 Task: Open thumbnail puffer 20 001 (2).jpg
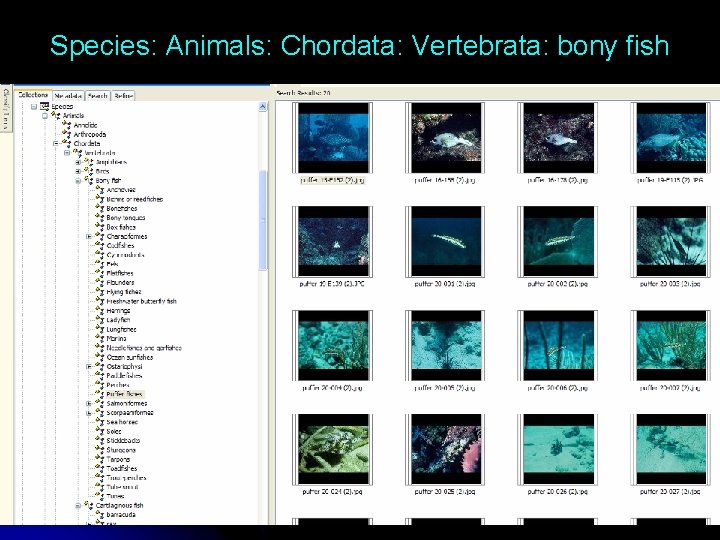(x=445, y=242)
